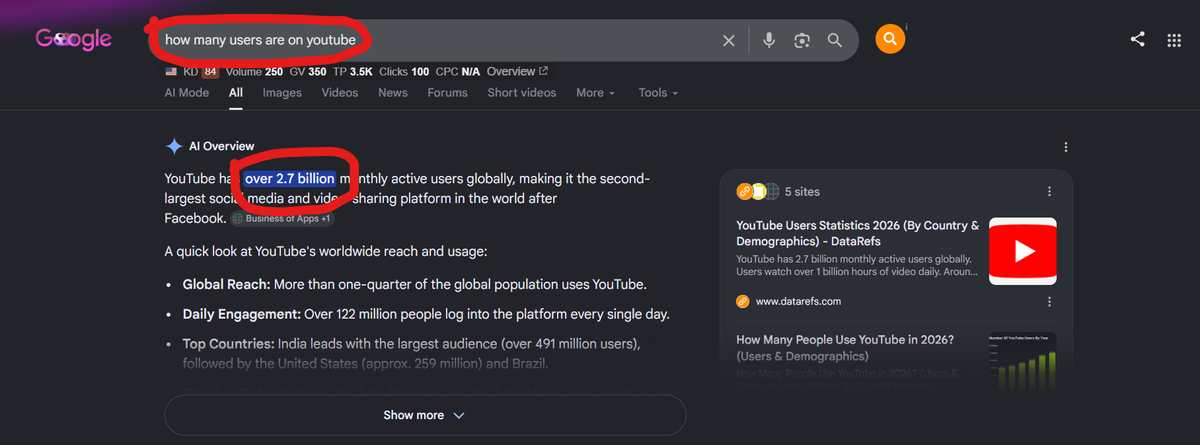Image resolution: width=1200 pixels, height=445 pixels.
Task: Click the YouTube logo thumbnail of DataRefs result
Action: 1022,251
